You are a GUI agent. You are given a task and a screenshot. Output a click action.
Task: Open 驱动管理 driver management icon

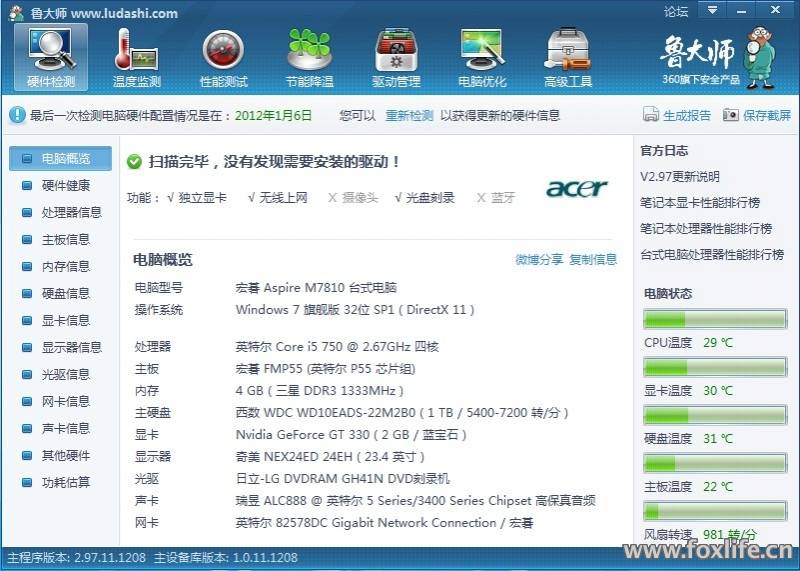396,56
